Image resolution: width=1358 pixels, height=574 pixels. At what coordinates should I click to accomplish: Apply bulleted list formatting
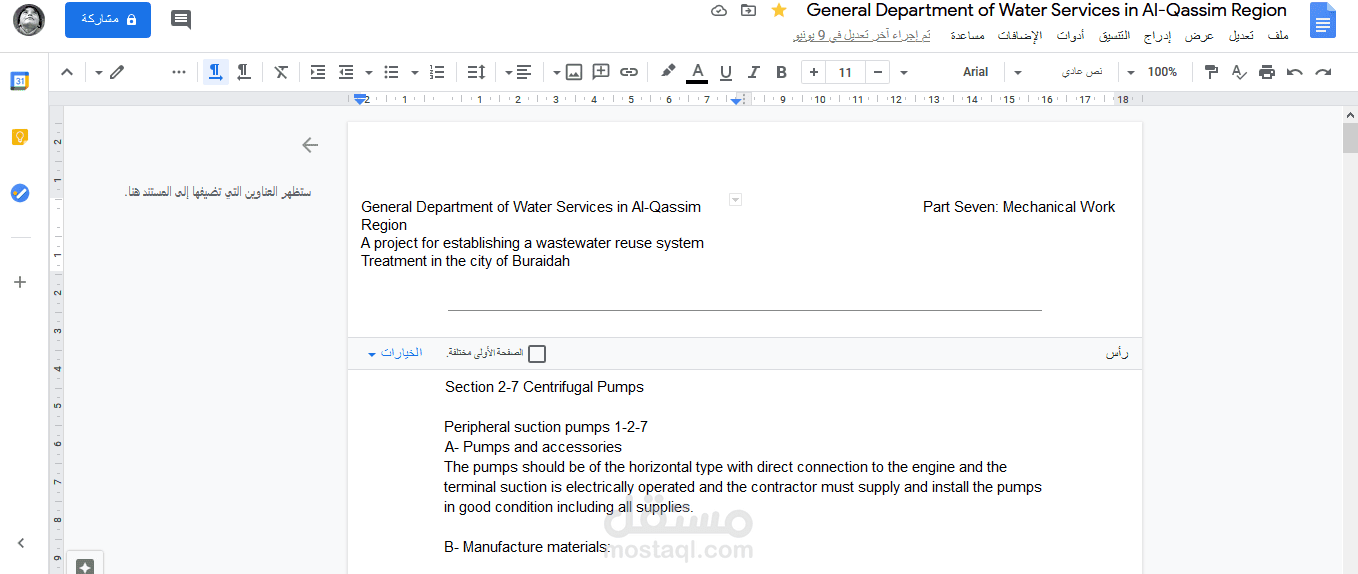tap(391, 72)
